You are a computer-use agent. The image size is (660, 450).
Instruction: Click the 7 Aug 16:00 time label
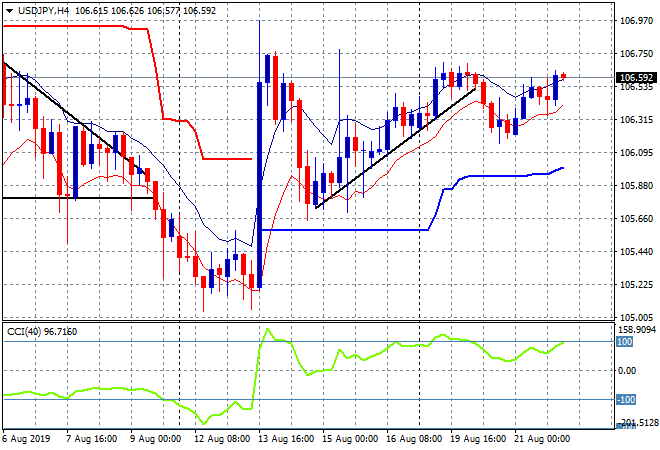coord(91,439)
